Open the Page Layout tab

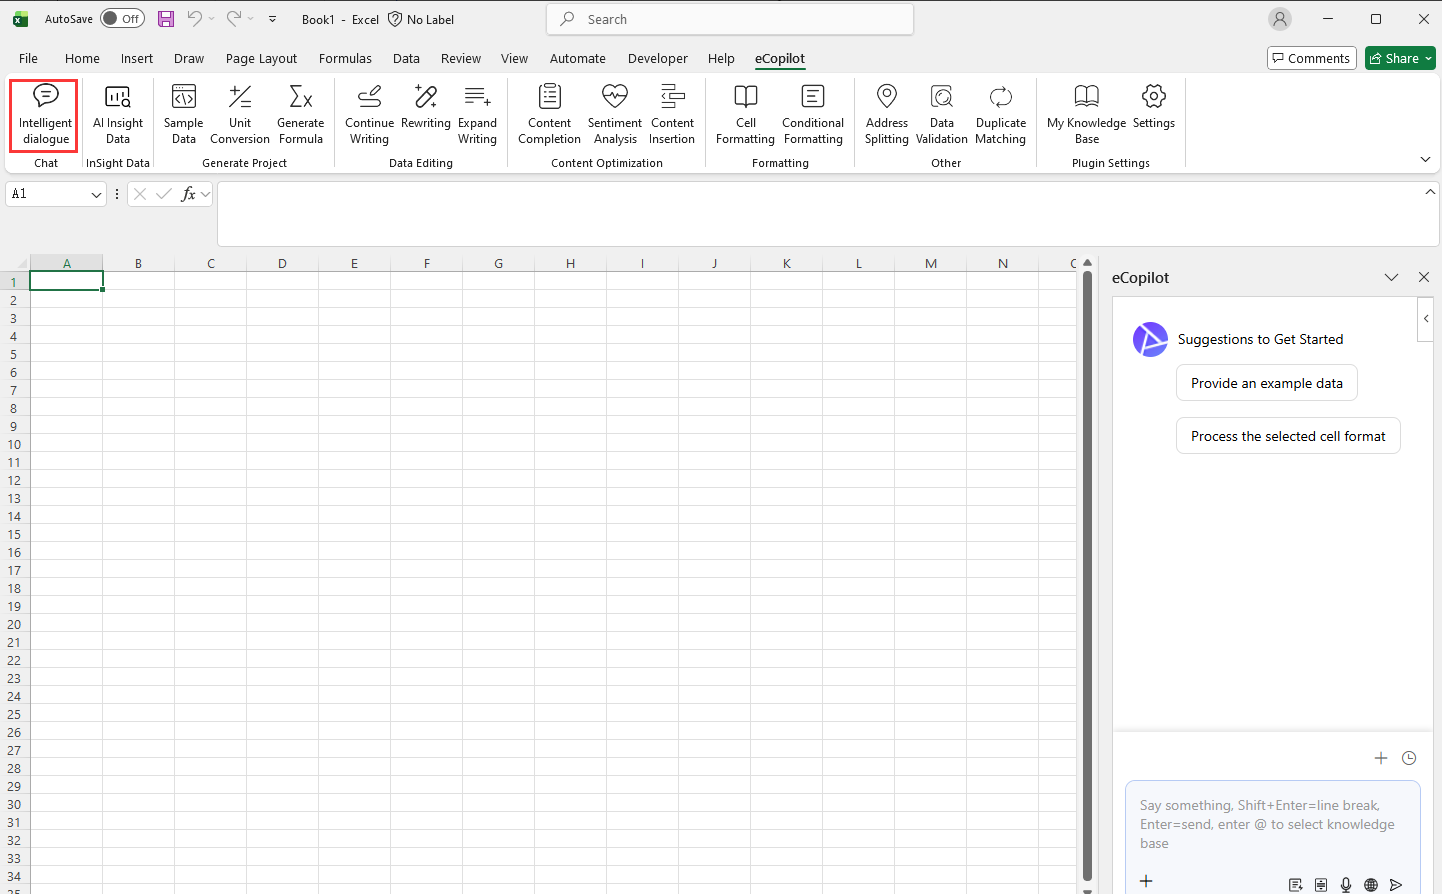pos(261,58)
